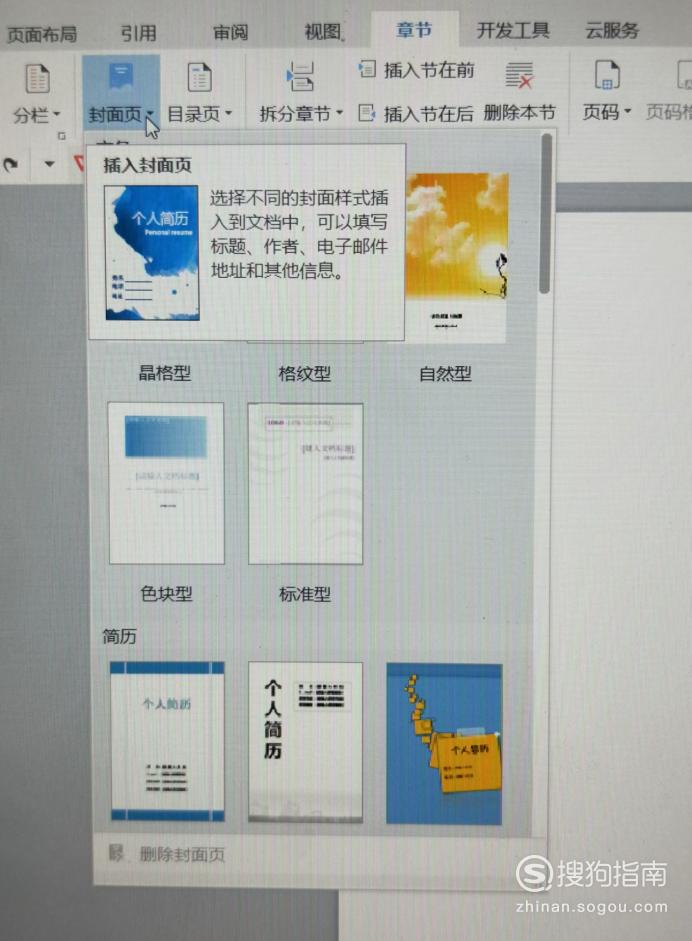Expand the 拆分章节 dropdown arrow
Viewport: 692px width, 941px height.
339,112
